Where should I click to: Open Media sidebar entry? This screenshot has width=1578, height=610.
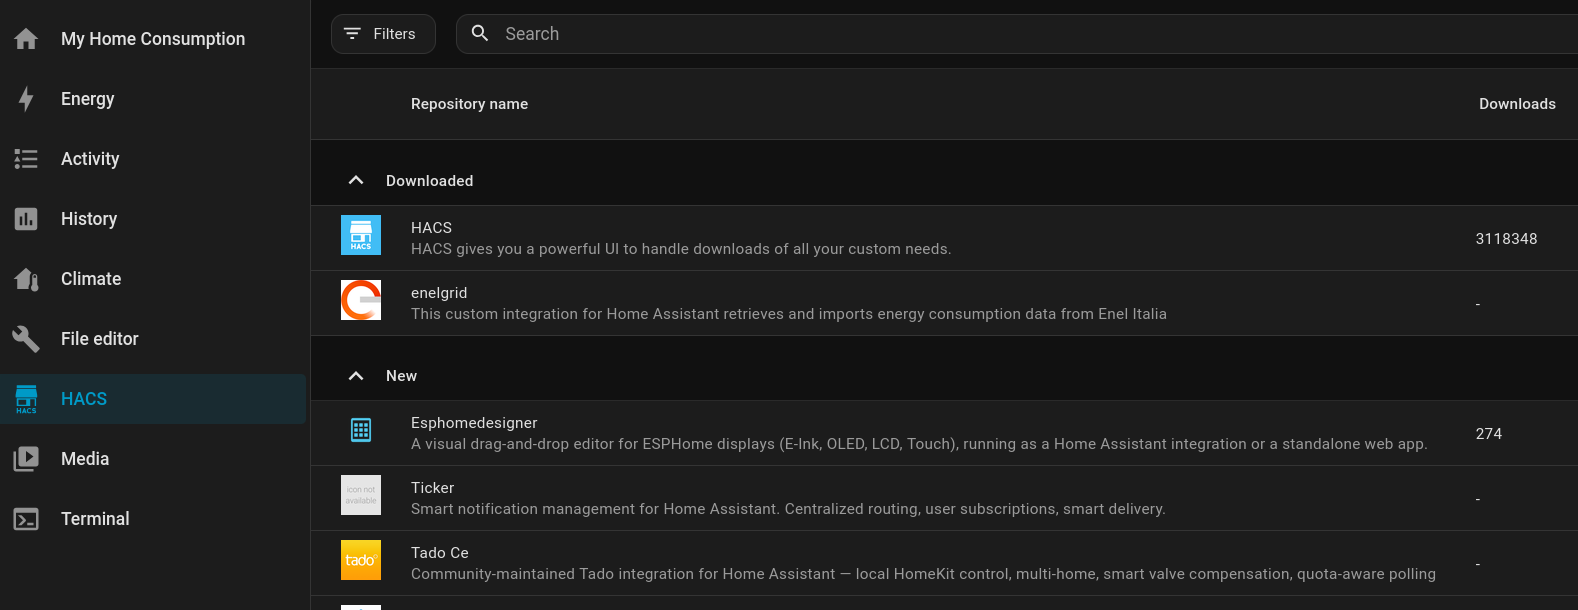pyautogui.click(x=153, y=459)
